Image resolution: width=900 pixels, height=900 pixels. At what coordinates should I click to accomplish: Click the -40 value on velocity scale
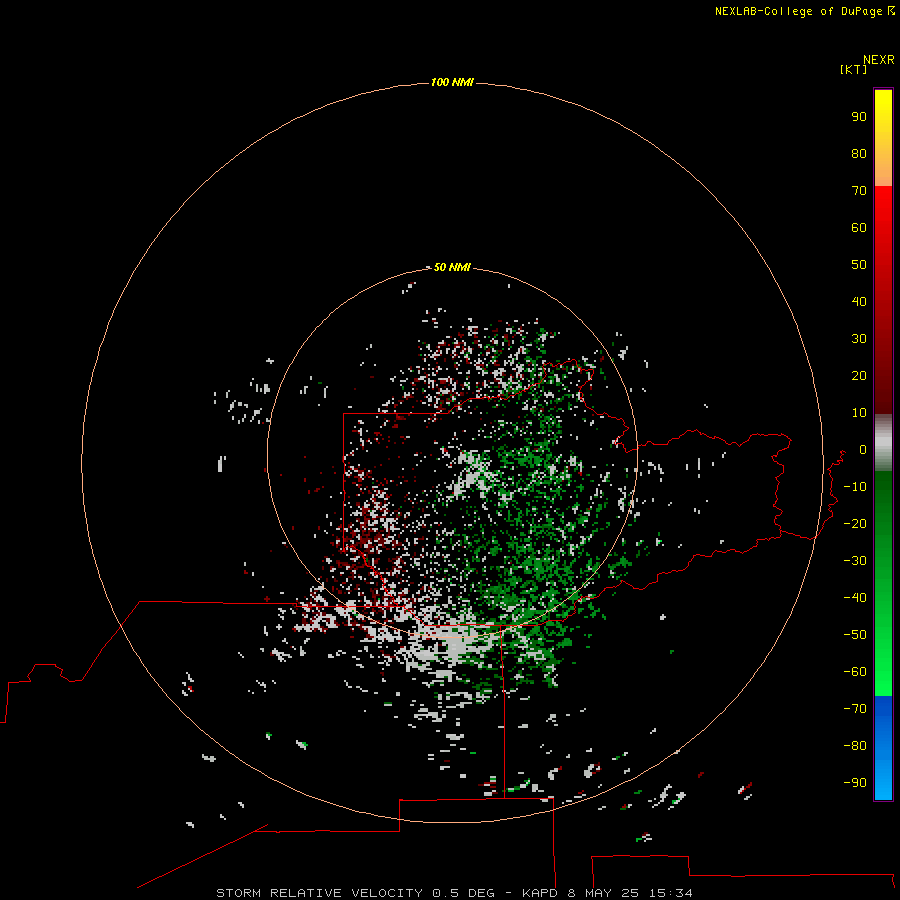(855, 598)
